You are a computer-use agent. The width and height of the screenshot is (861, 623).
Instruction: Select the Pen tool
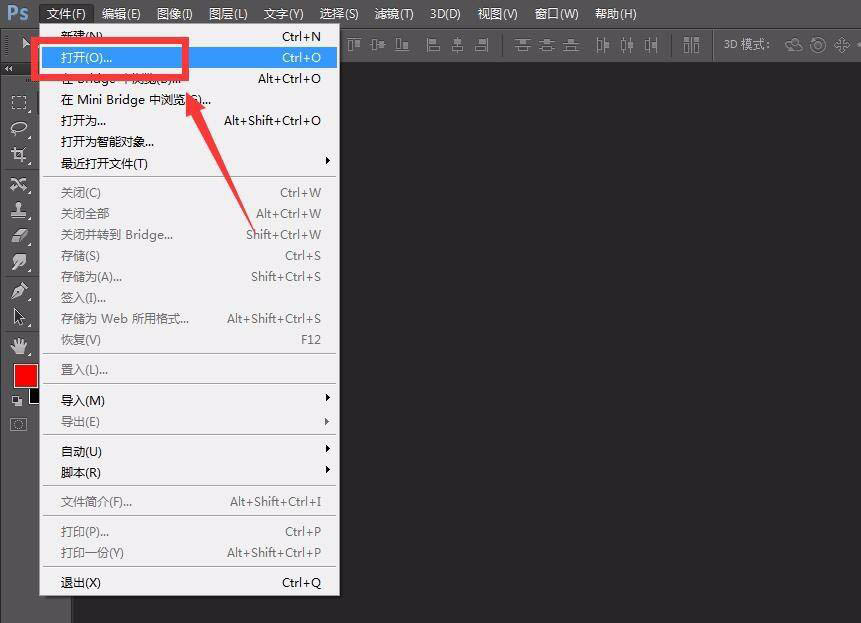17,291
